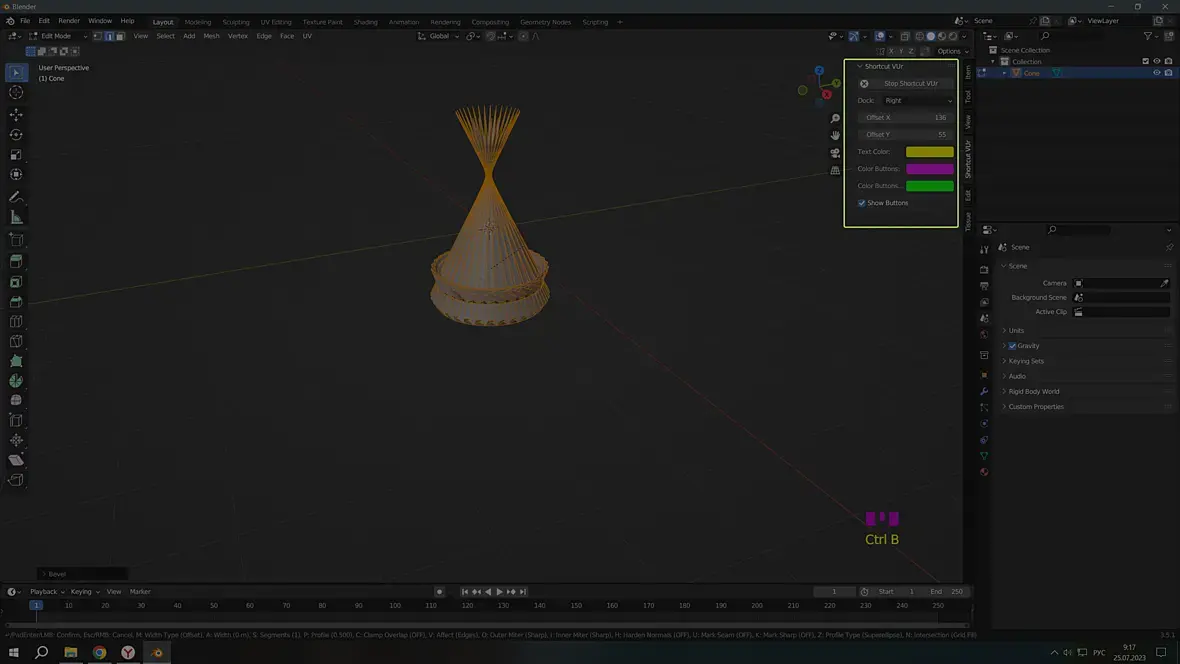Hide the Collection in viewport

1157,61
